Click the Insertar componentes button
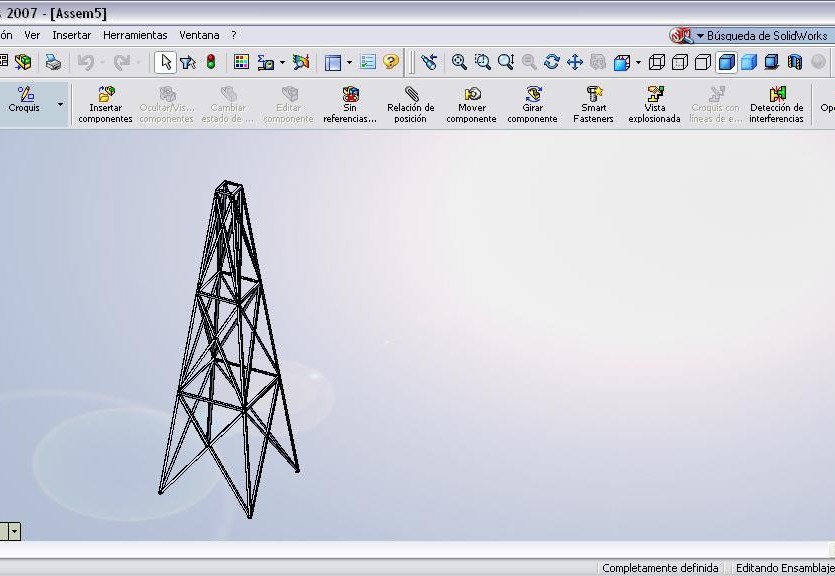835x576 pixels. tap(105, 104)
